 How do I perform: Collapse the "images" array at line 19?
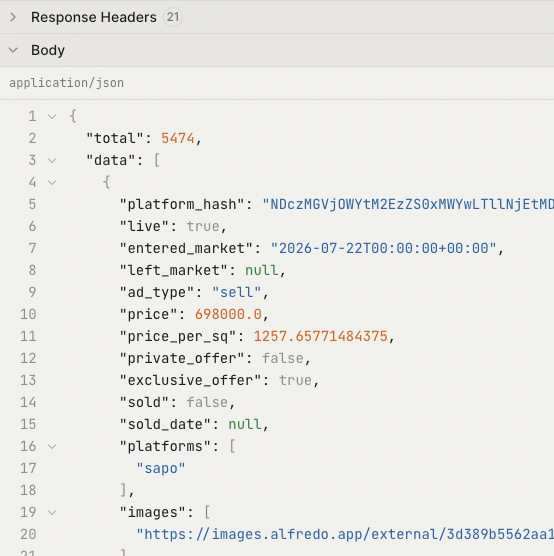click(52, 512)
